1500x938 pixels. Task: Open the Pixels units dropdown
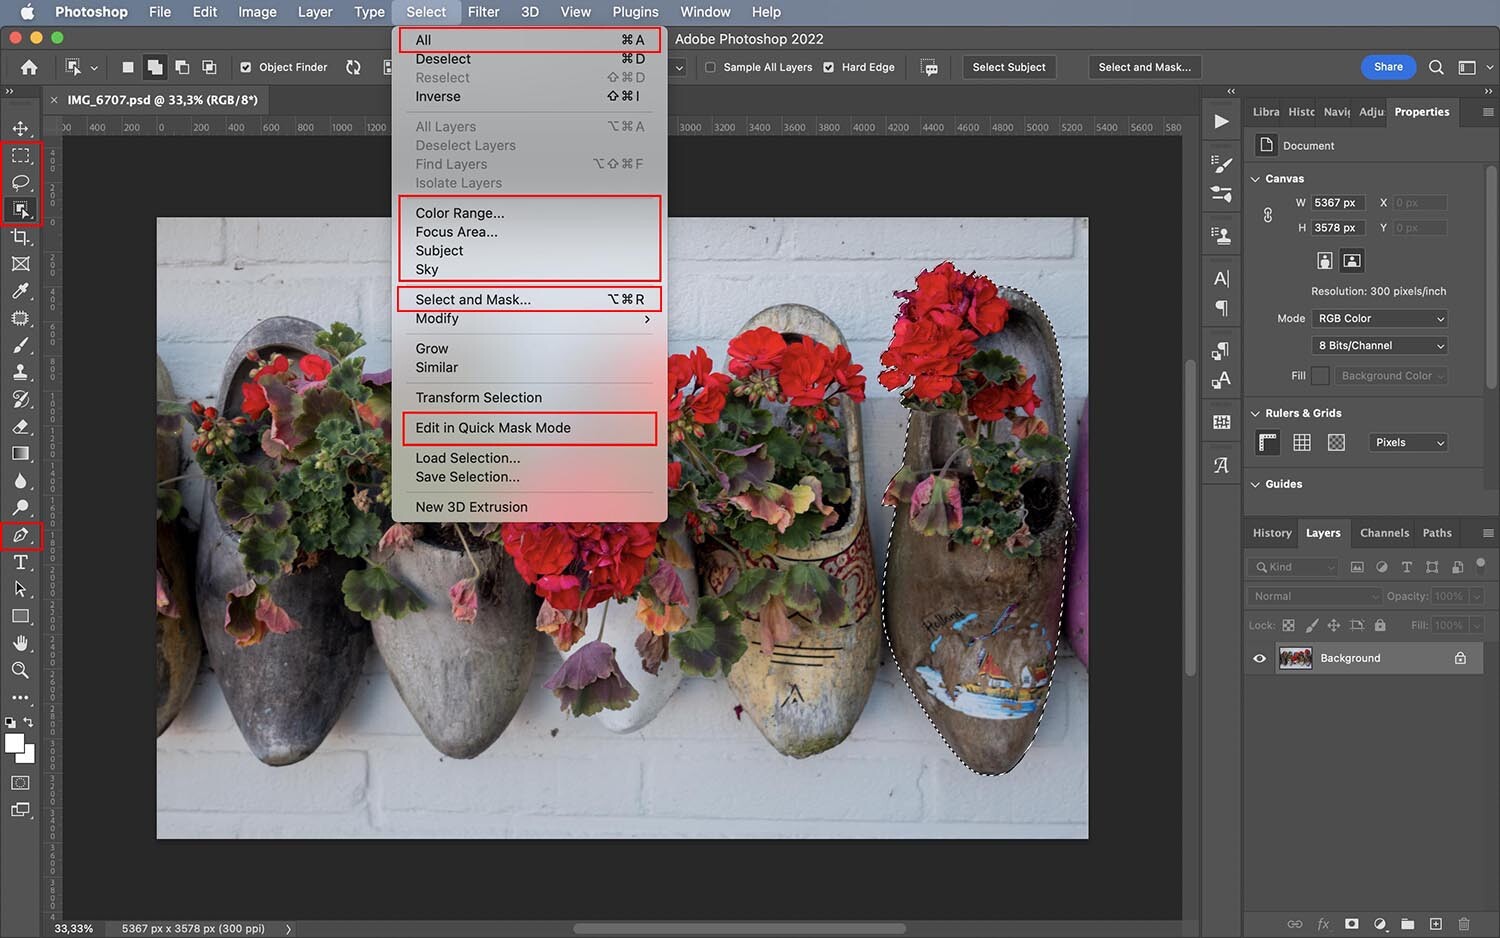click(1408, 442)
